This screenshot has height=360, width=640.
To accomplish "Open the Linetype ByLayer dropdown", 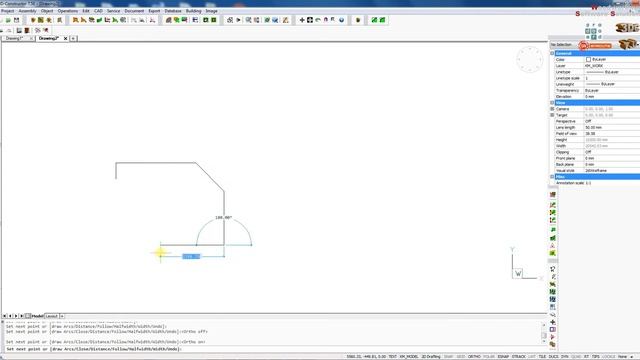I will click(611, 72).
